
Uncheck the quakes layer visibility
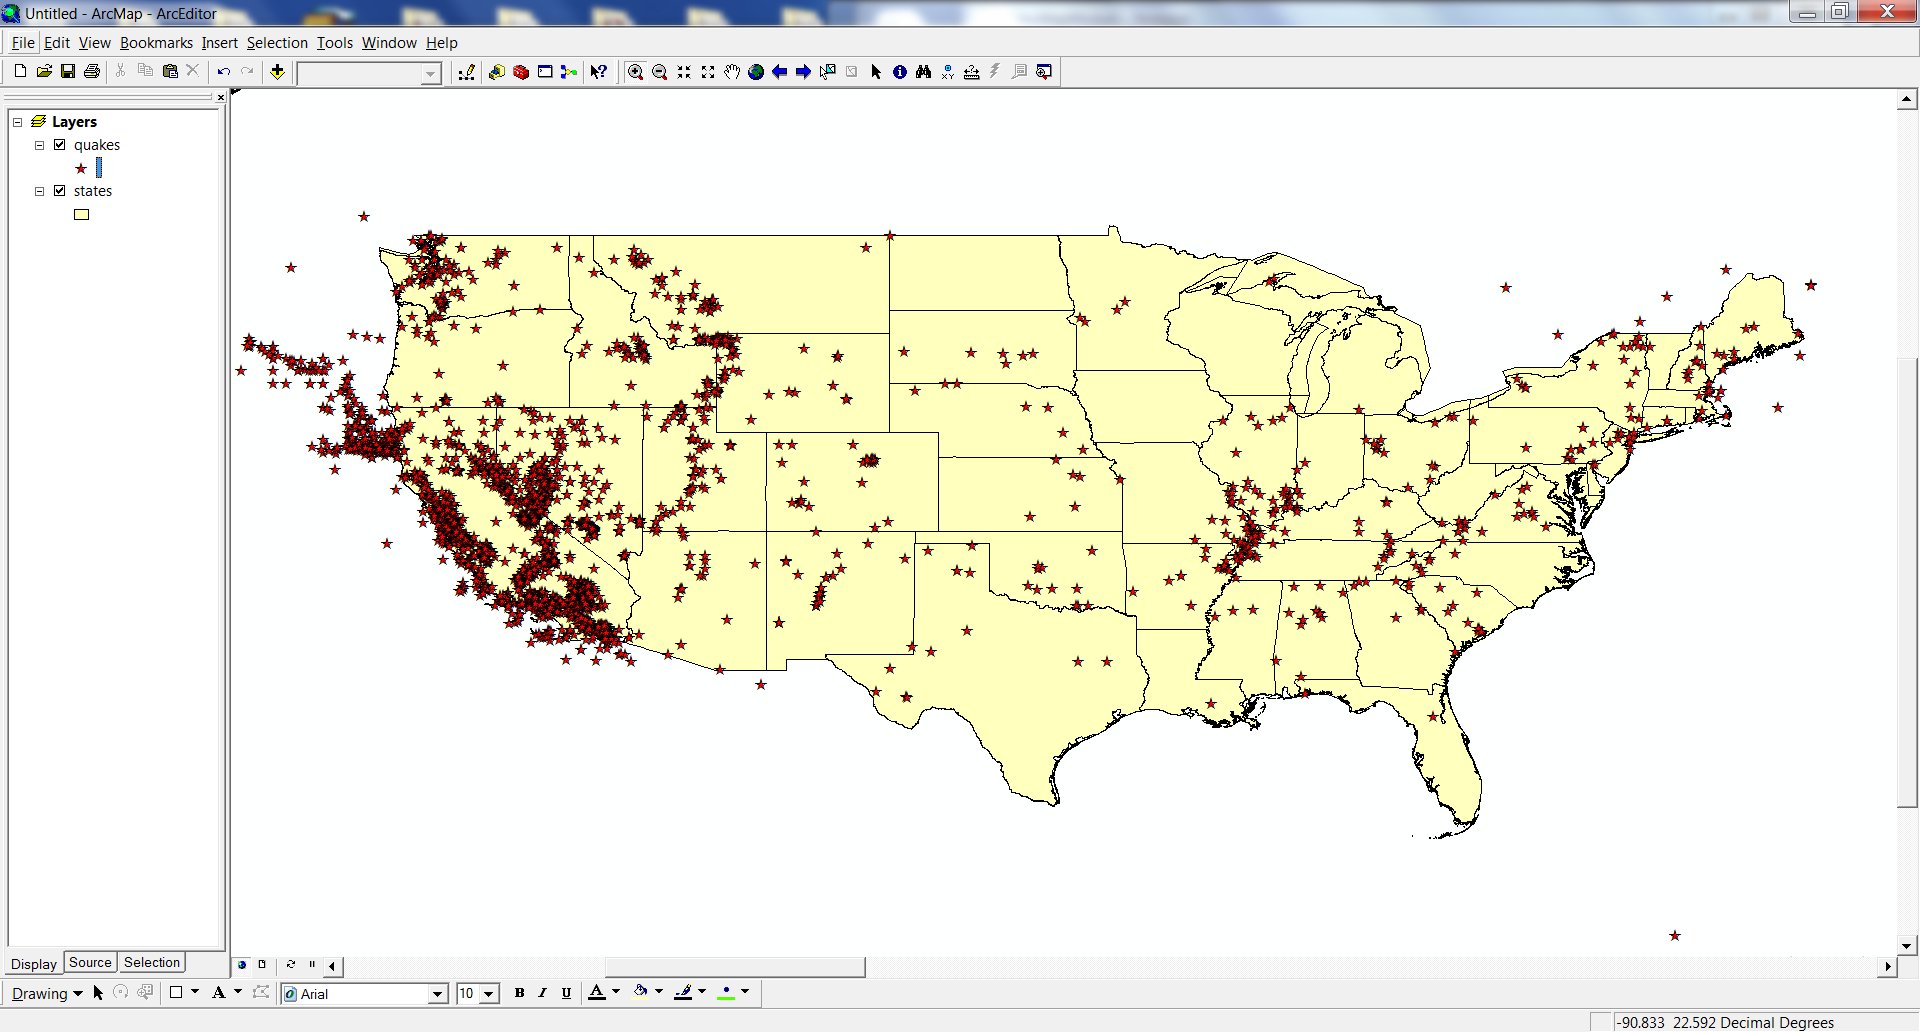click(x=60, y=145)
